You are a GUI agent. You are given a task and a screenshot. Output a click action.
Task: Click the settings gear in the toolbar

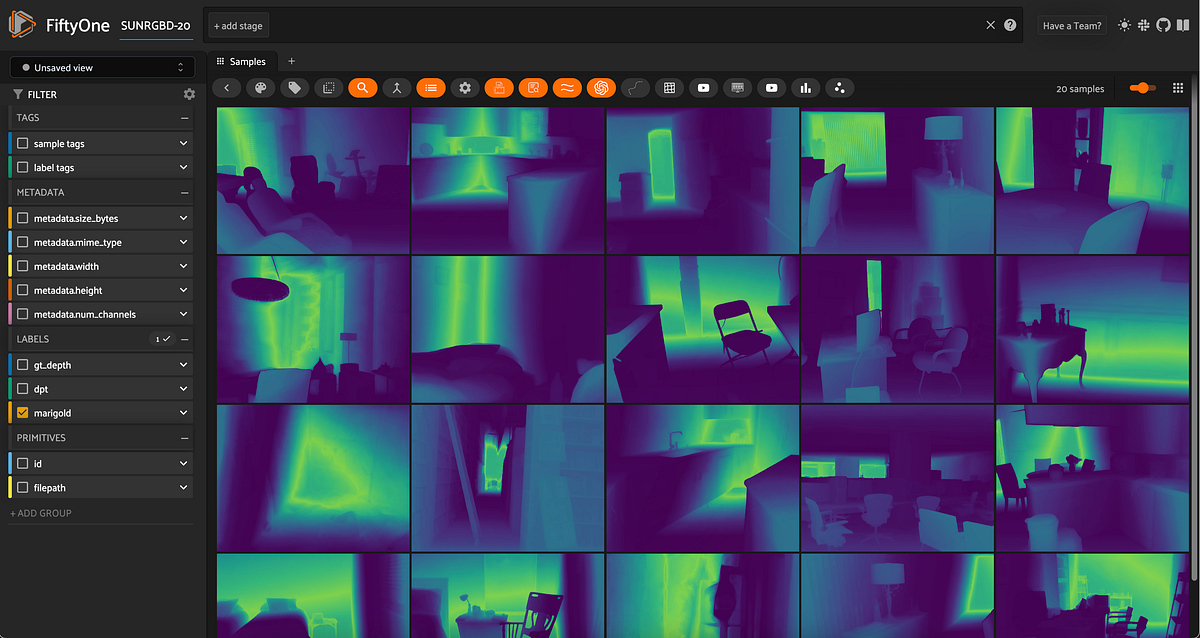(465, 88)
